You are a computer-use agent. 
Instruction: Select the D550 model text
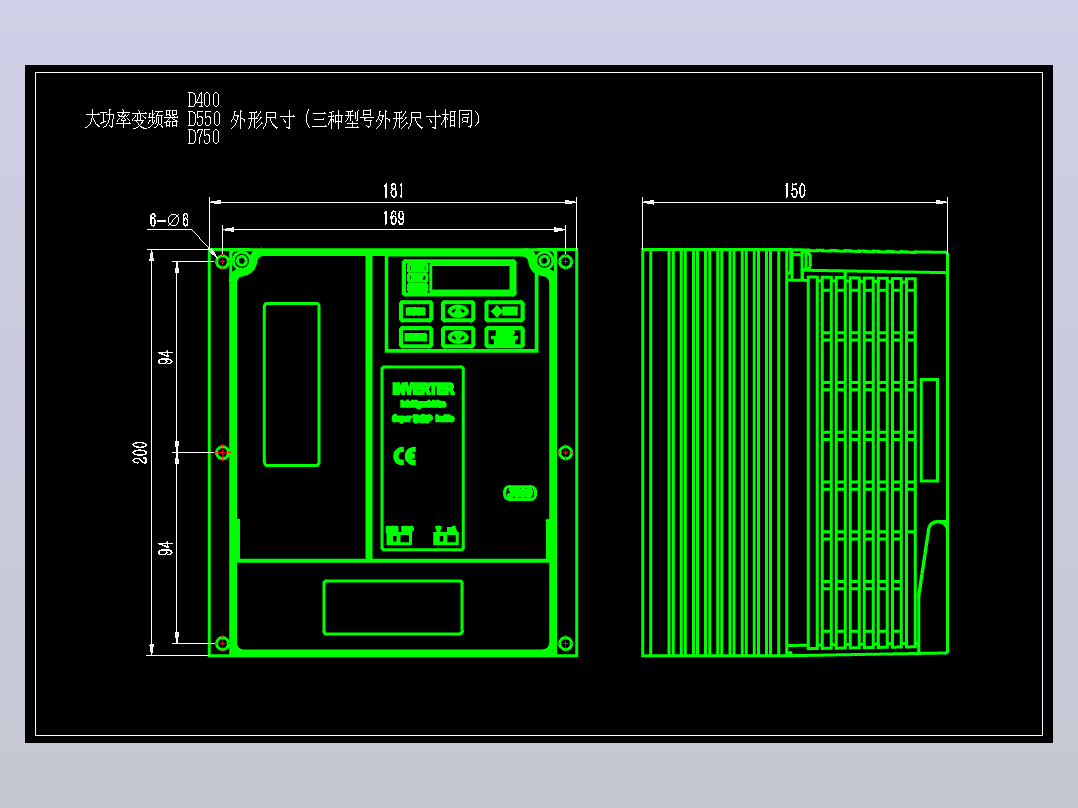click(x=204, y=119)
